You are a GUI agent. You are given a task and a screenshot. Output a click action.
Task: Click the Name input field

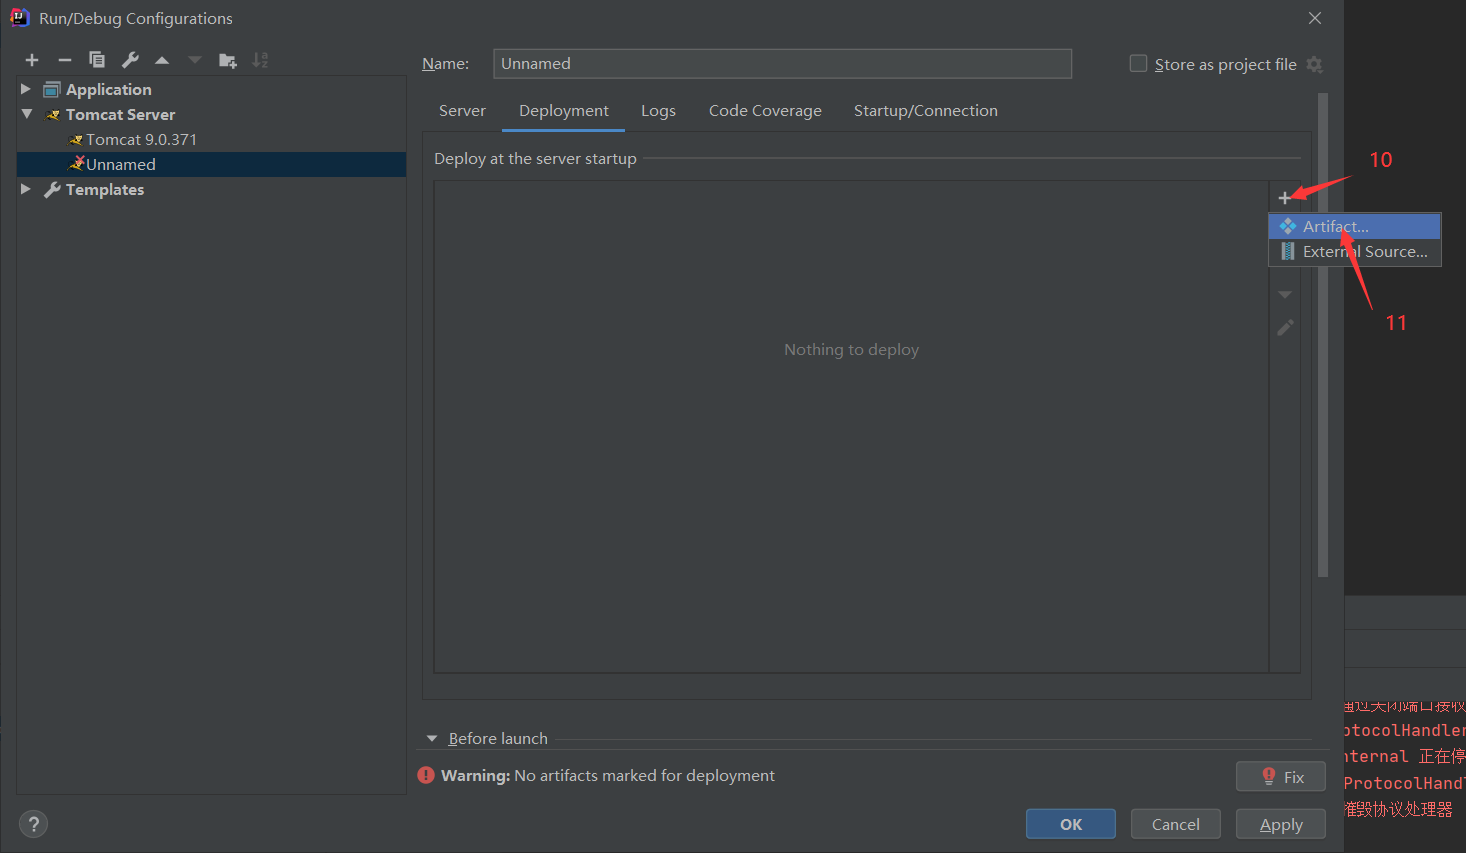(782, 64)
